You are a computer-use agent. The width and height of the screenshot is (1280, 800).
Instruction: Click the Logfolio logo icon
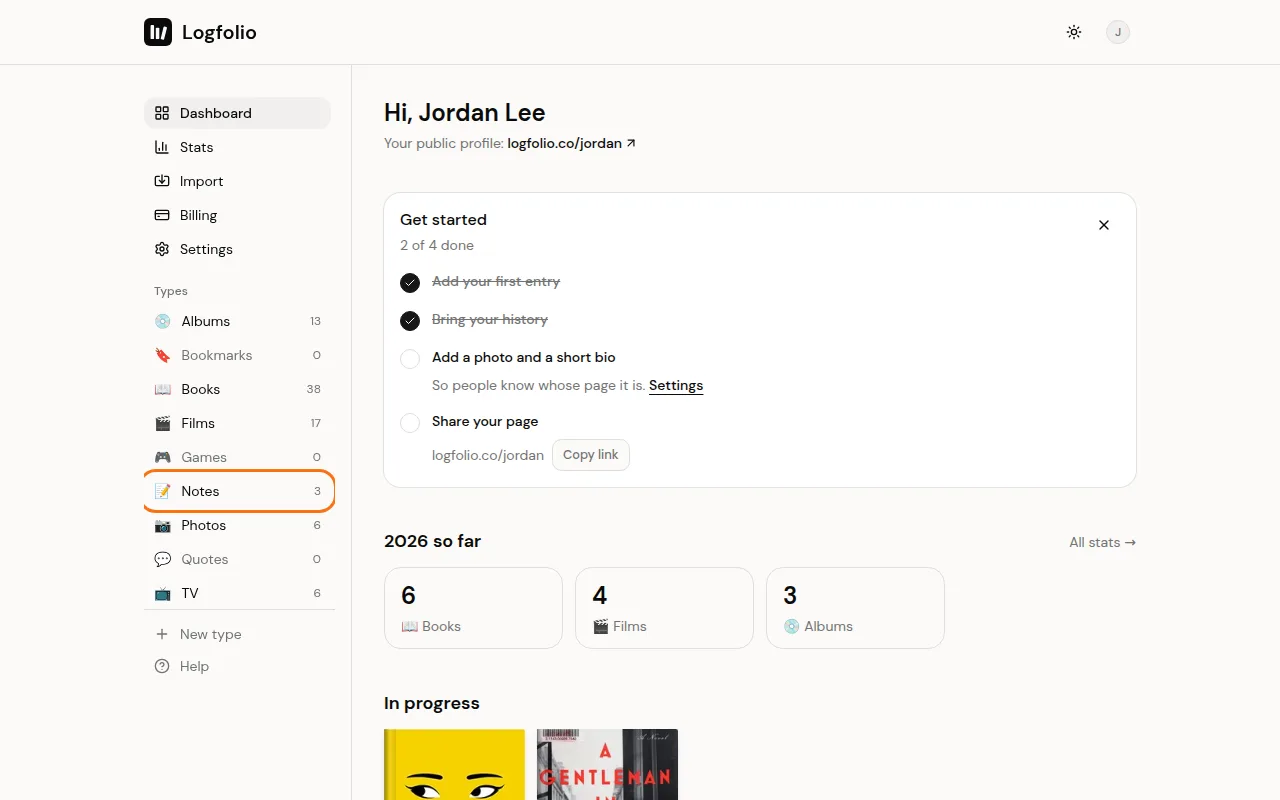pyautogui.click(x=158, y=32)
